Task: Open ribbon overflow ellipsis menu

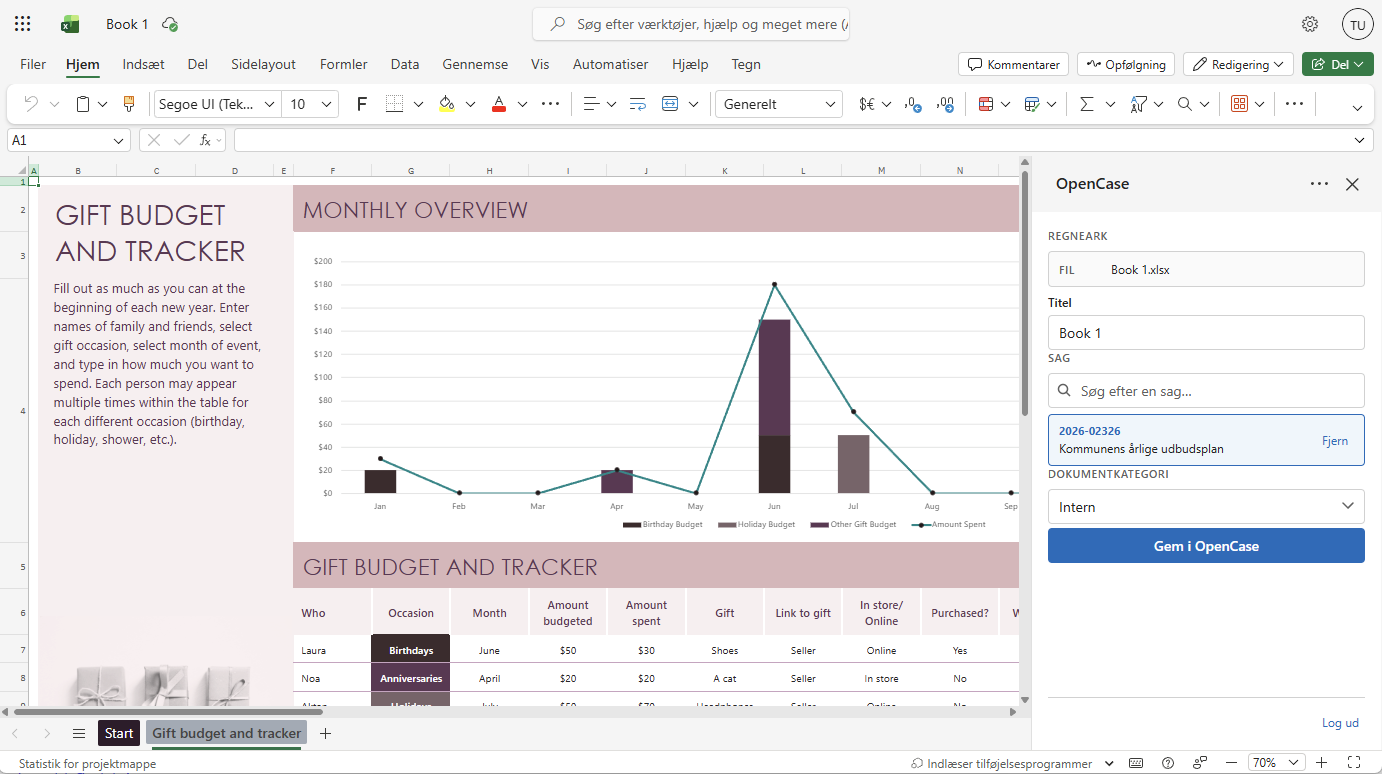Action: click(1294, 104)
